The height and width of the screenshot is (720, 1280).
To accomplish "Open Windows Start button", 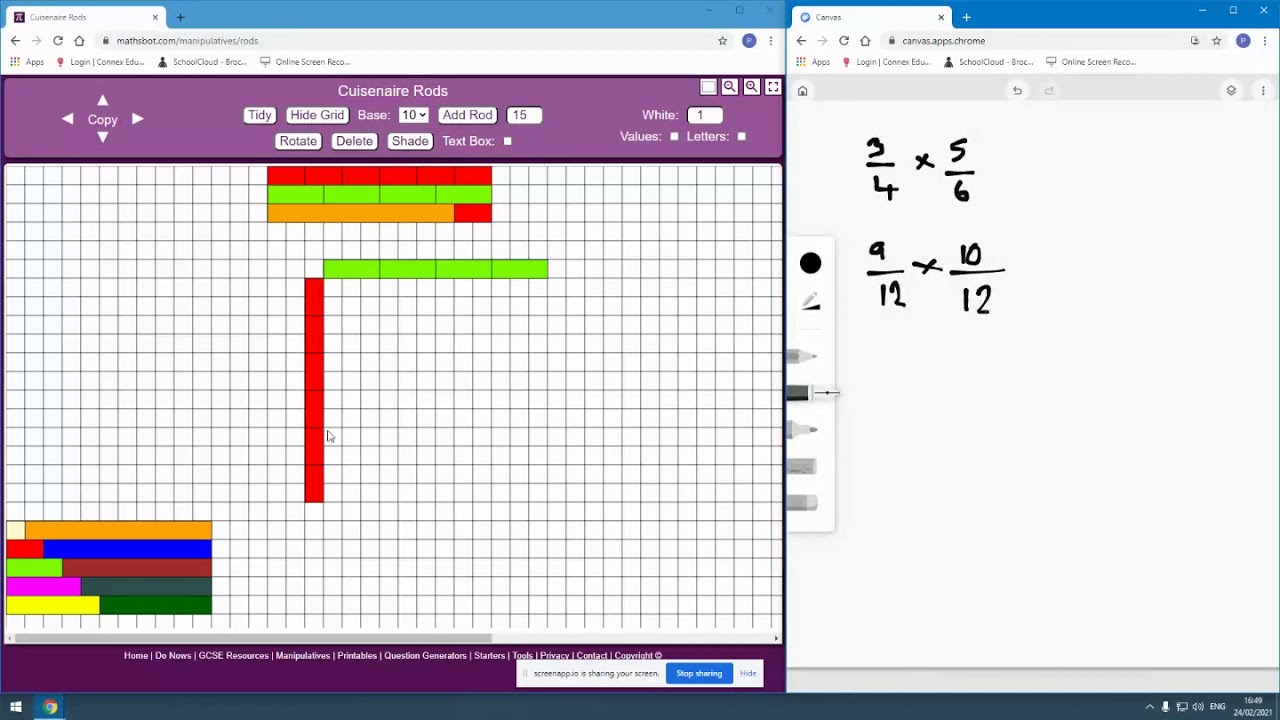I will (16, 707).
